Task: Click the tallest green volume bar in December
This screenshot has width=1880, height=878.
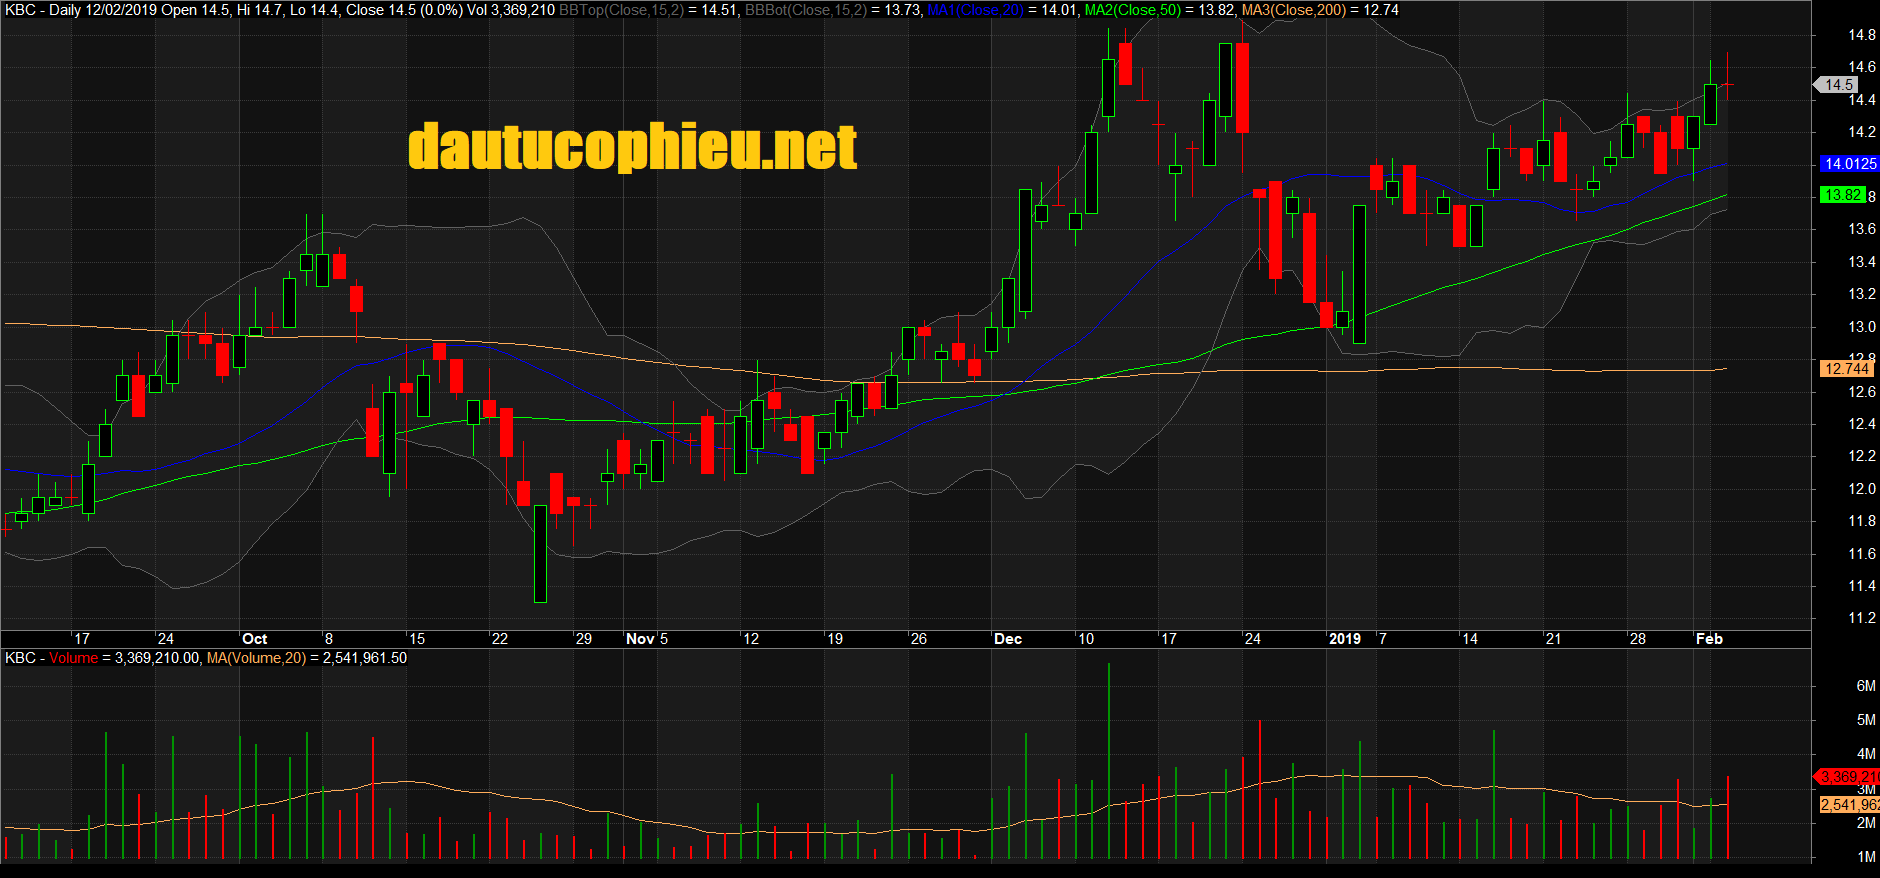Action: coord(1108,760)
